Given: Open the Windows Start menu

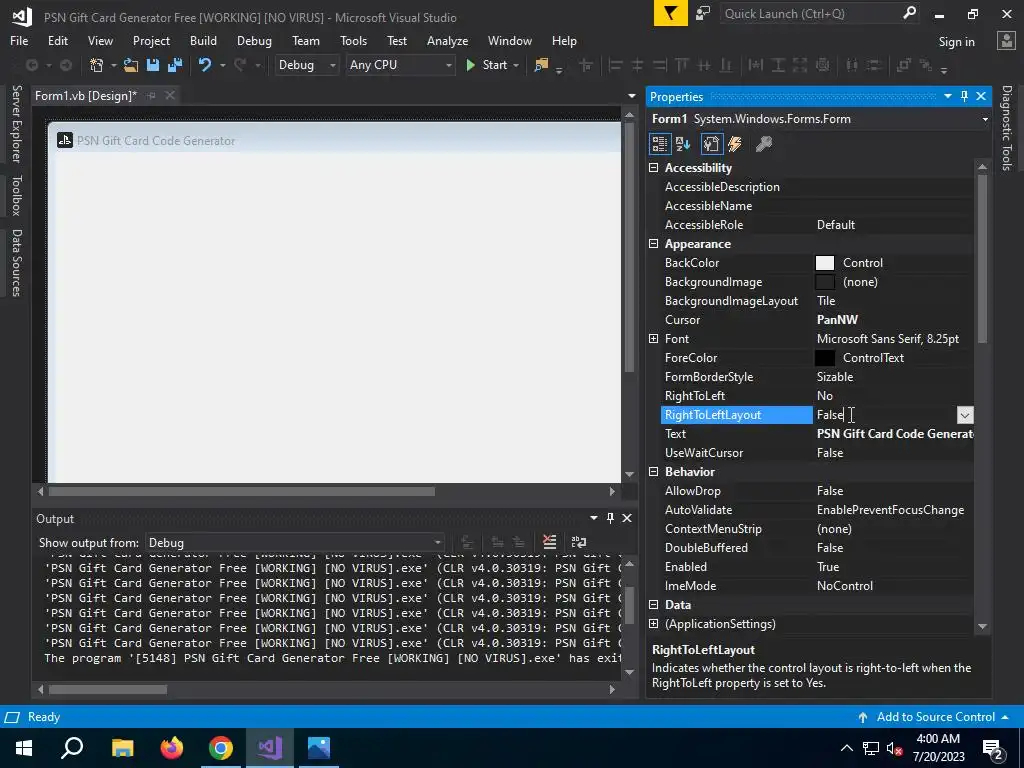Looking at the screenshot, I should tap(24, 748).
